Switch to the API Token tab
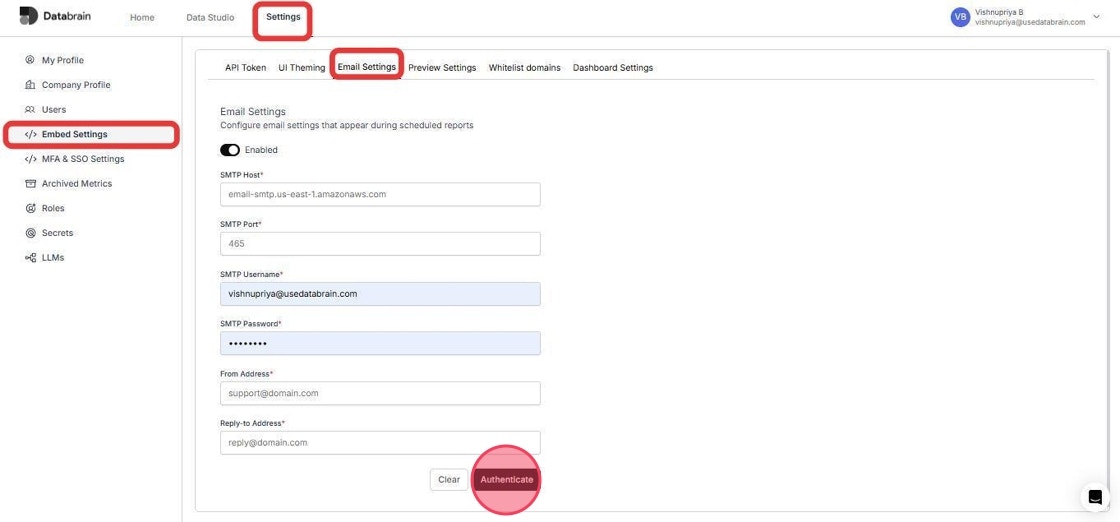 pos(246,68)
